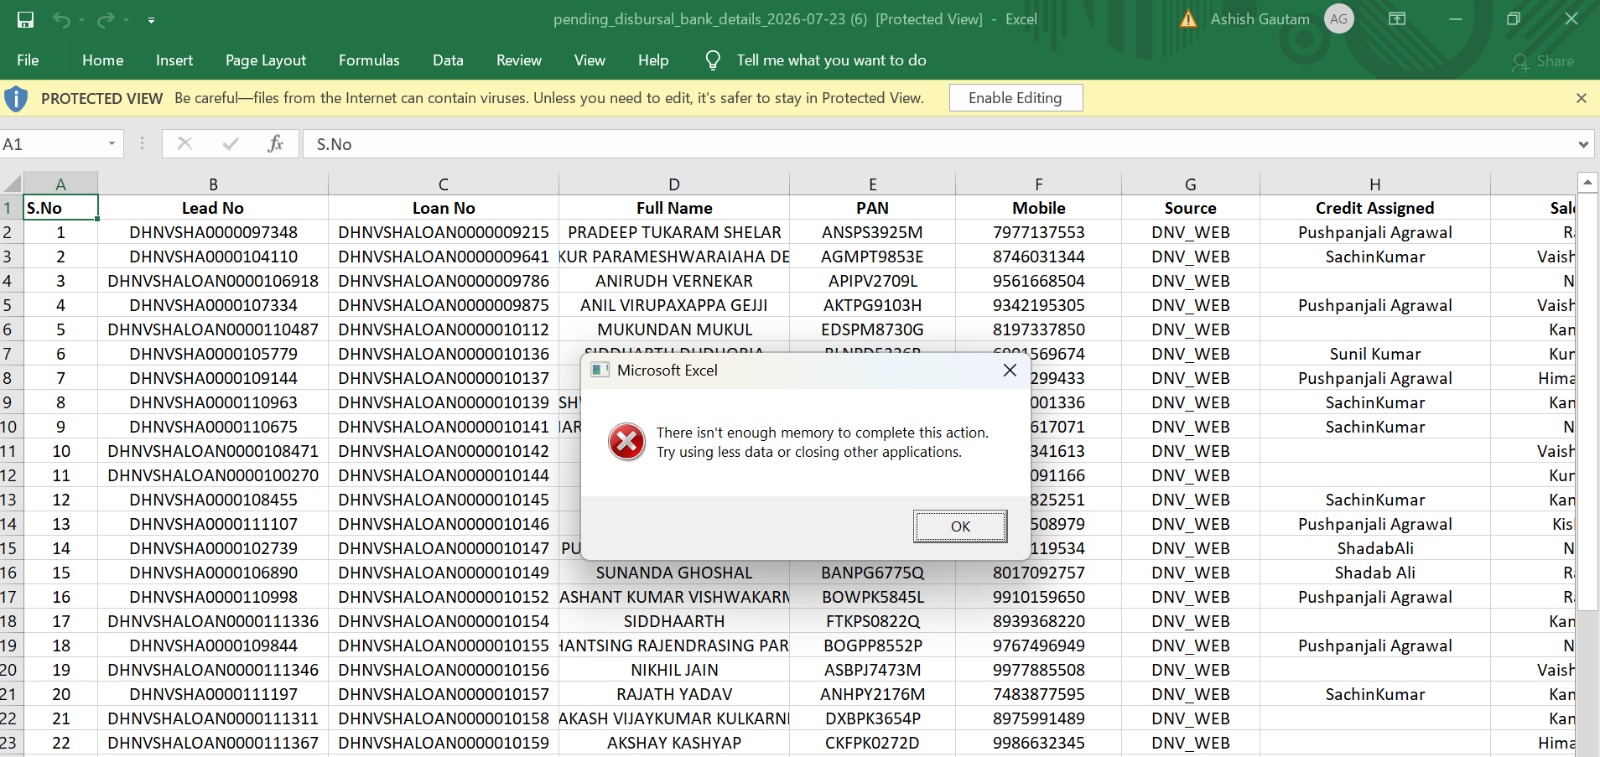
Task: Select column E header
Action: coord(872,184)
